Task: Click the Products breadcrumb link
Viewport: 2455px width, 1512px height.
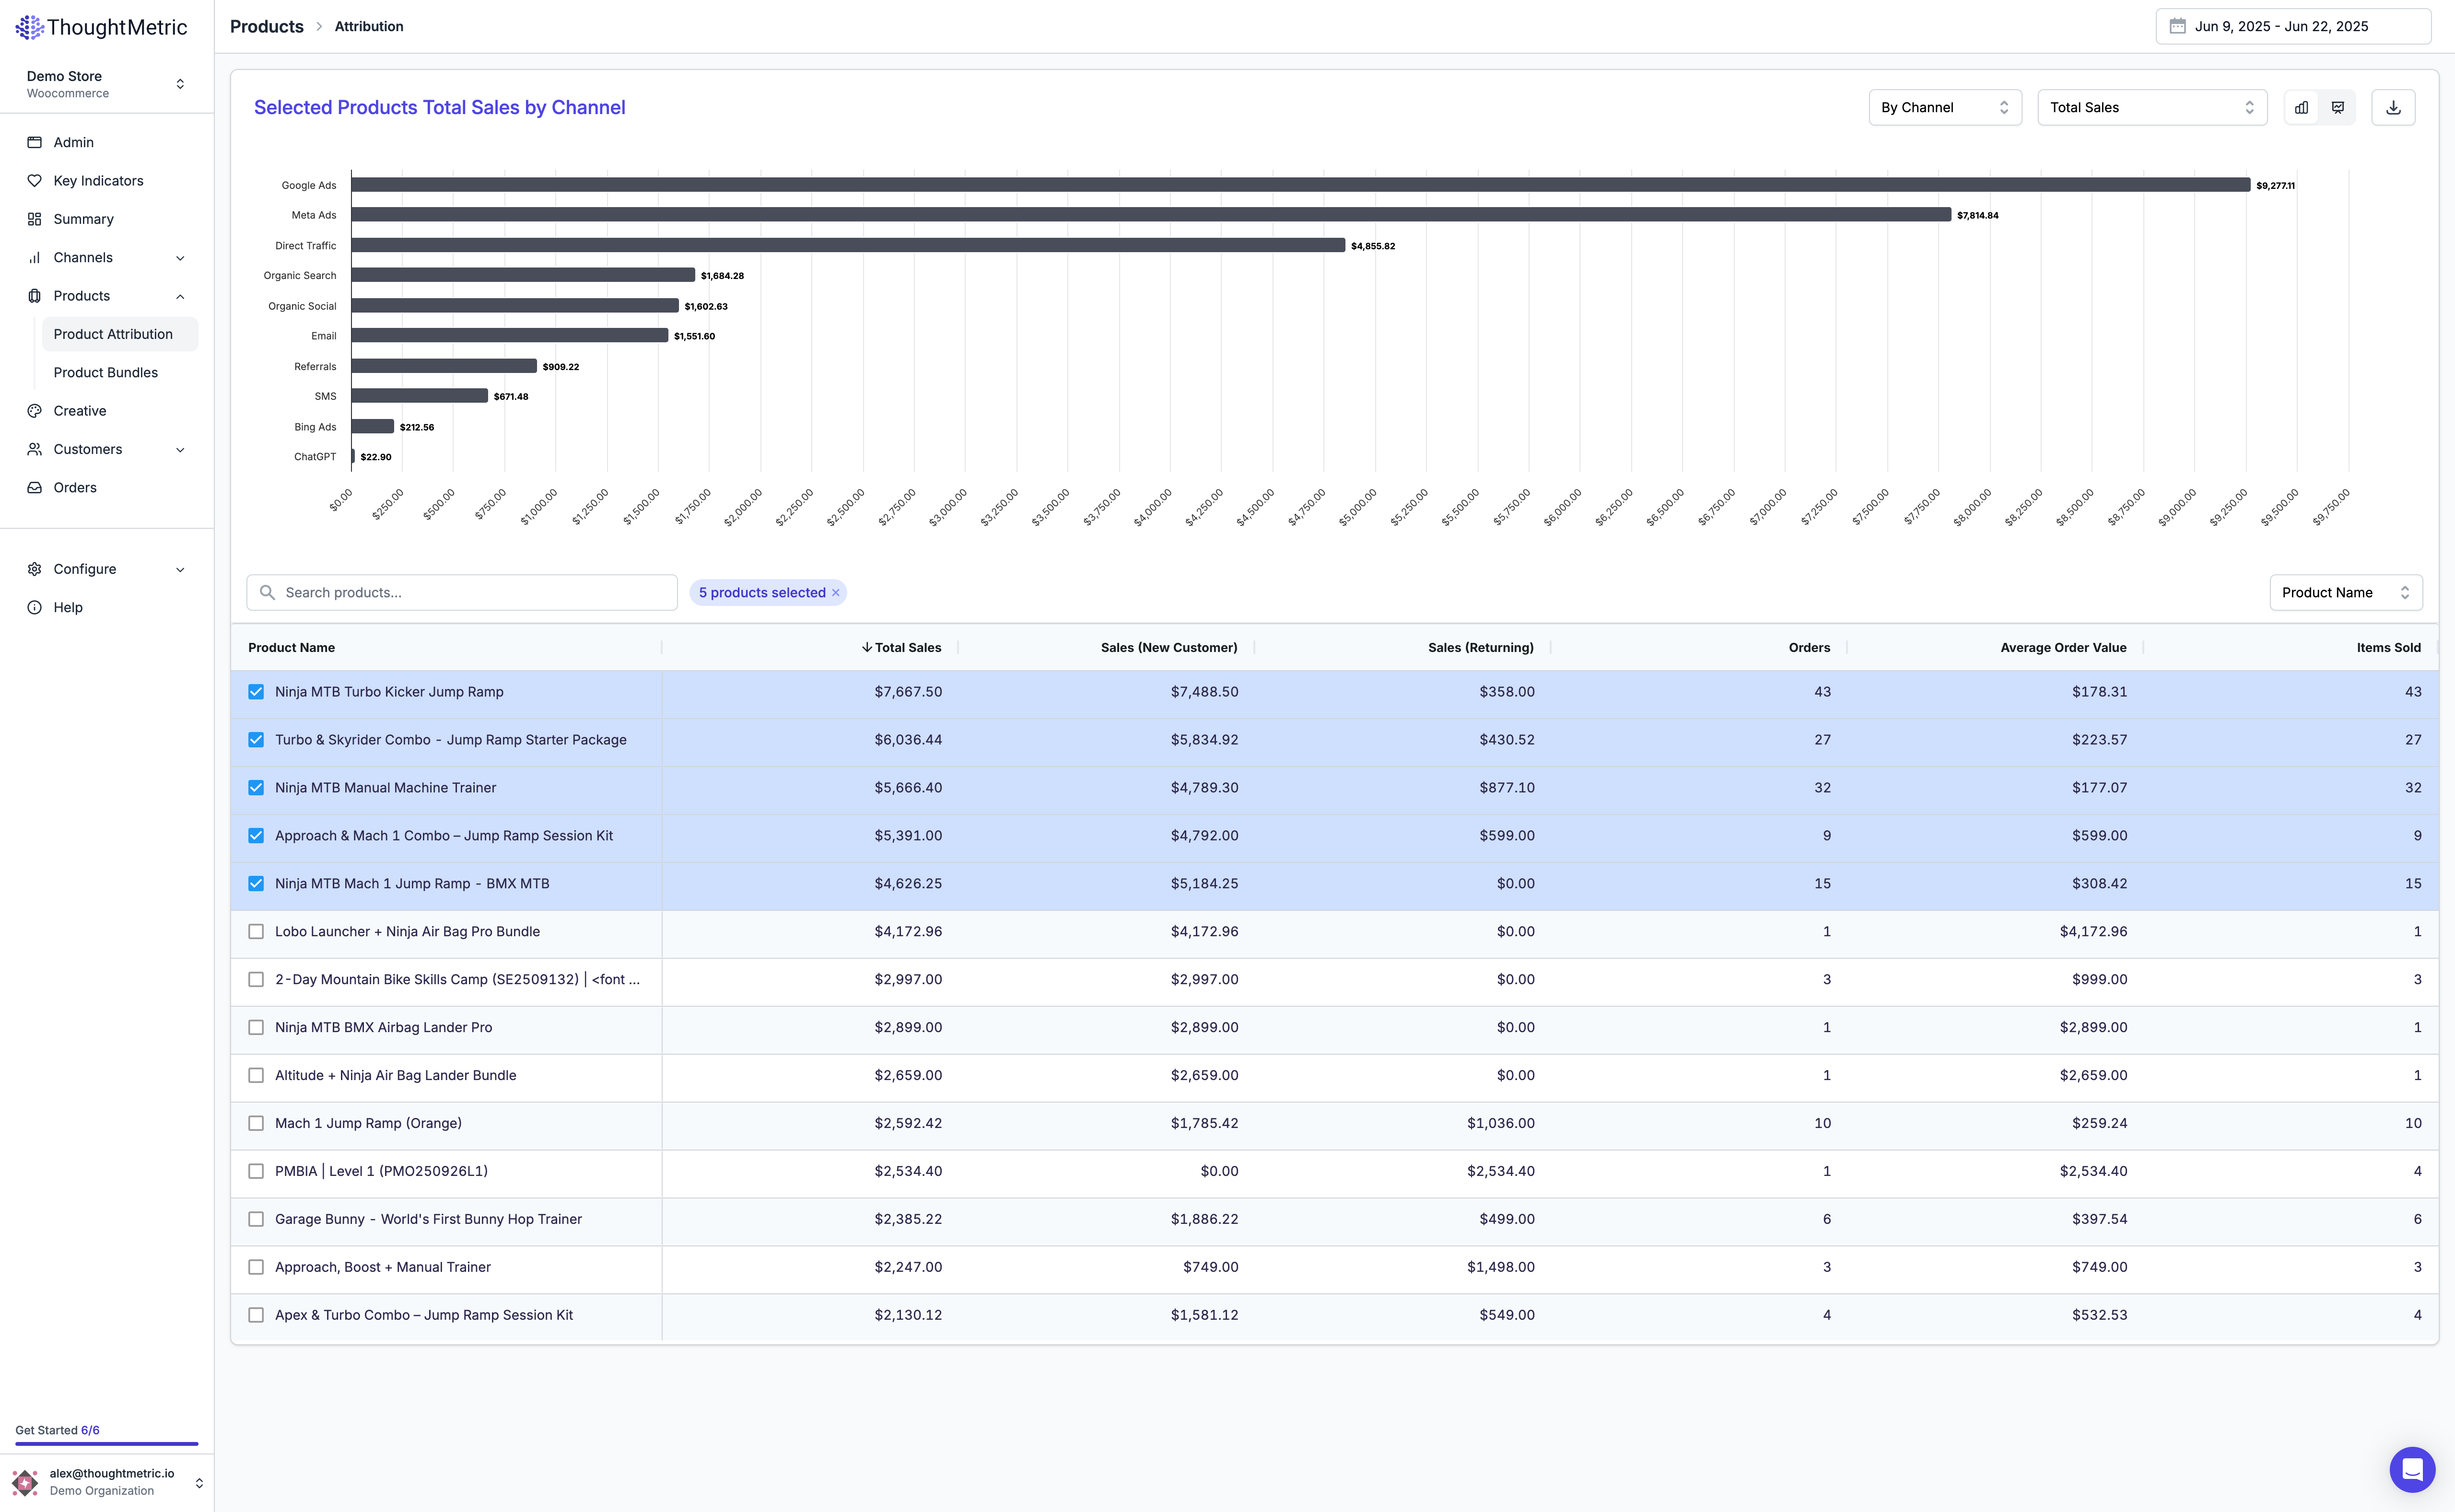Action: tap(266, 26)
